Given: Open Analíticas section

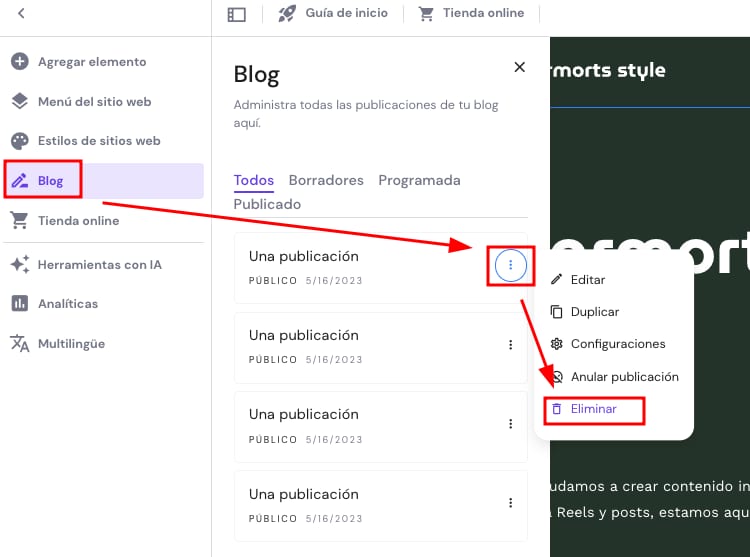Looking at the screenshot, I should [68, 304].
